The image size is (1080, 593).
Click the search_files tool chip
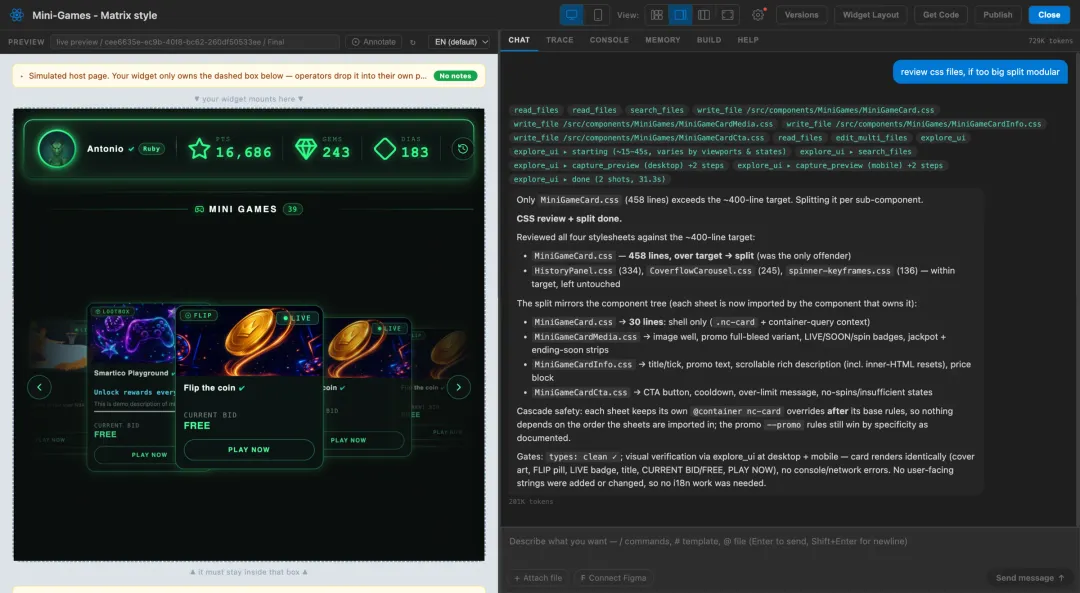point(656,110)
